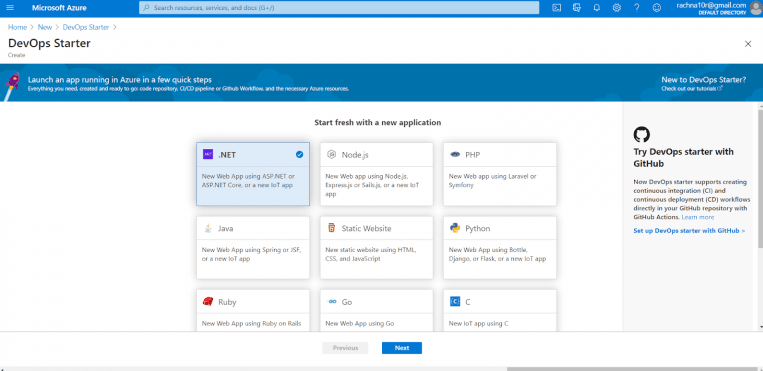Select the PHP application card
This screenshot has height=371, width=763.
(x=500, y=174)
